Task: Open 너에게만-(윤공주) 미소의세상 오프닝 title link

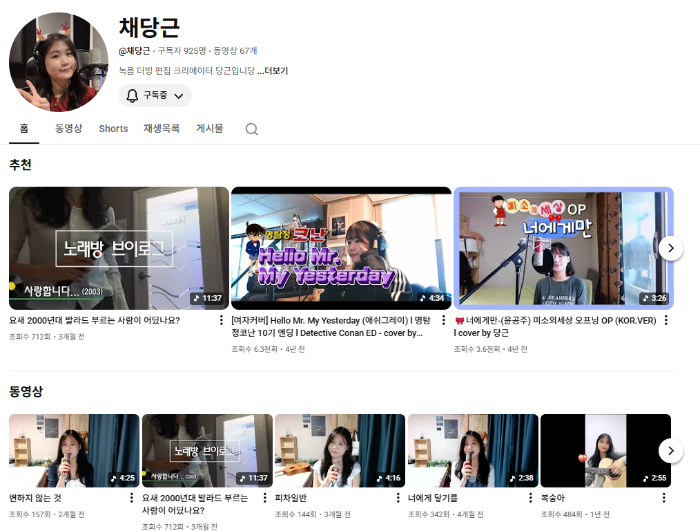Action: pyautogui.click(x=555, y=326)
